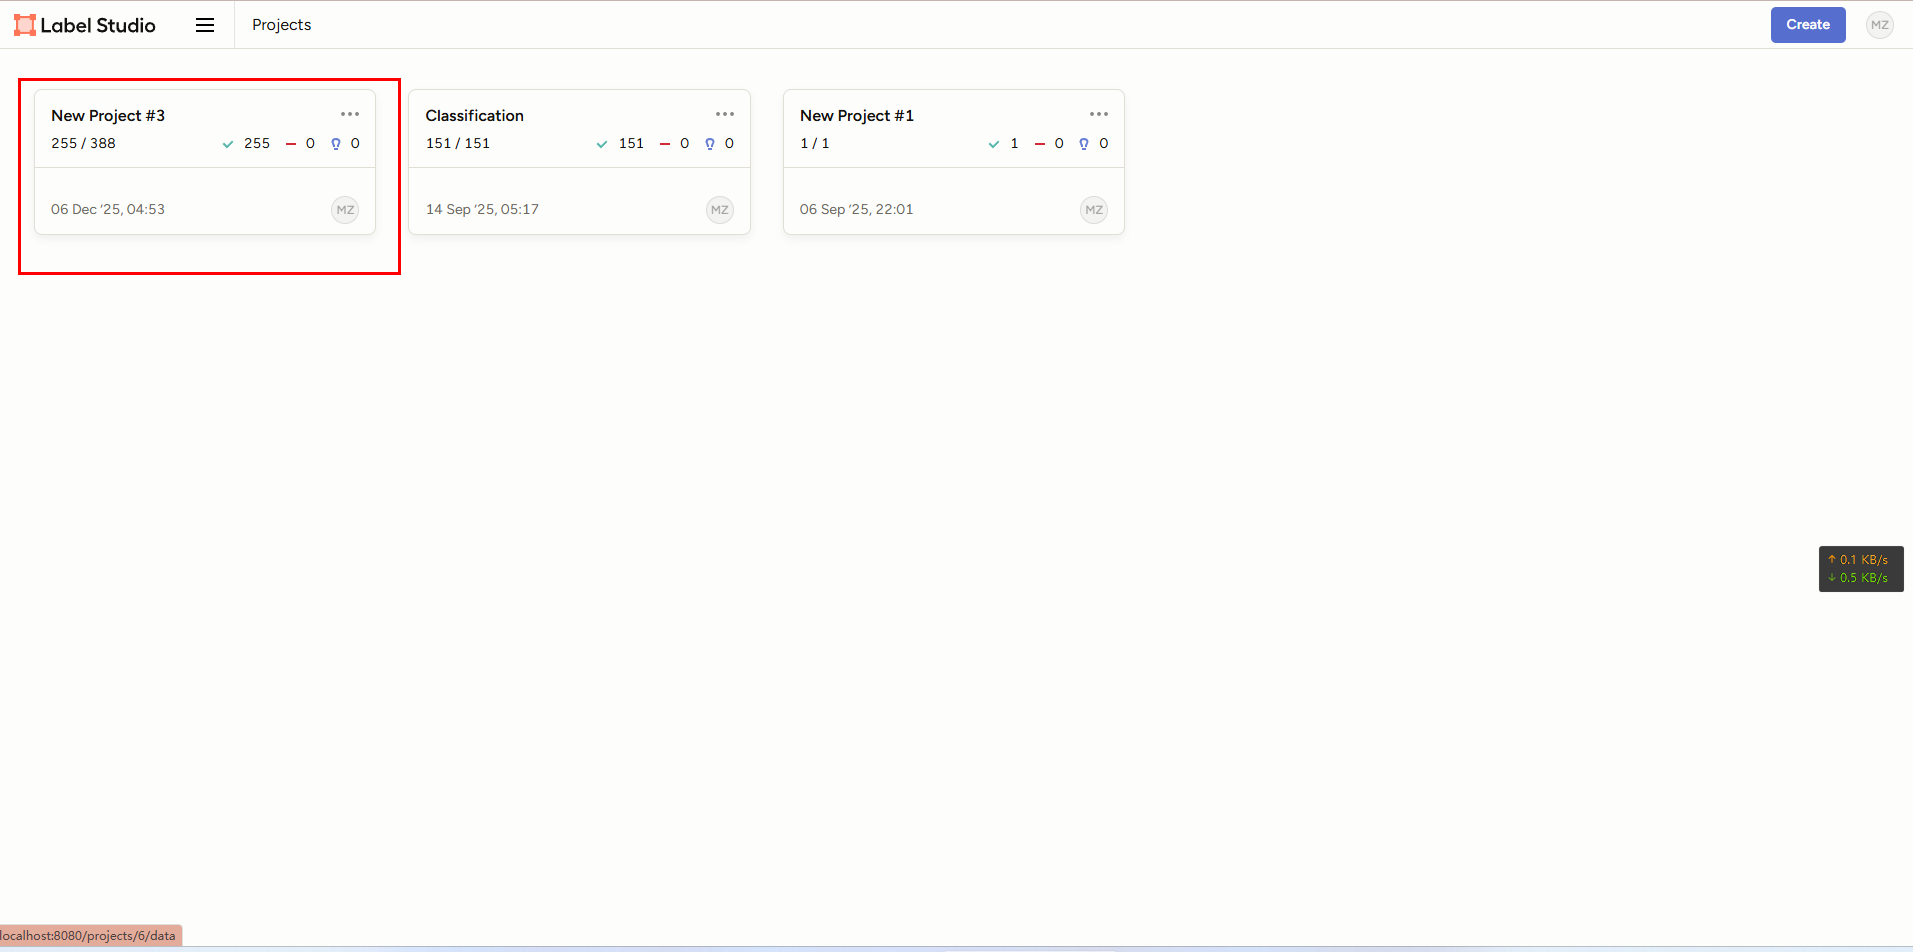Open the New Project #3 title

pos(108,116)
